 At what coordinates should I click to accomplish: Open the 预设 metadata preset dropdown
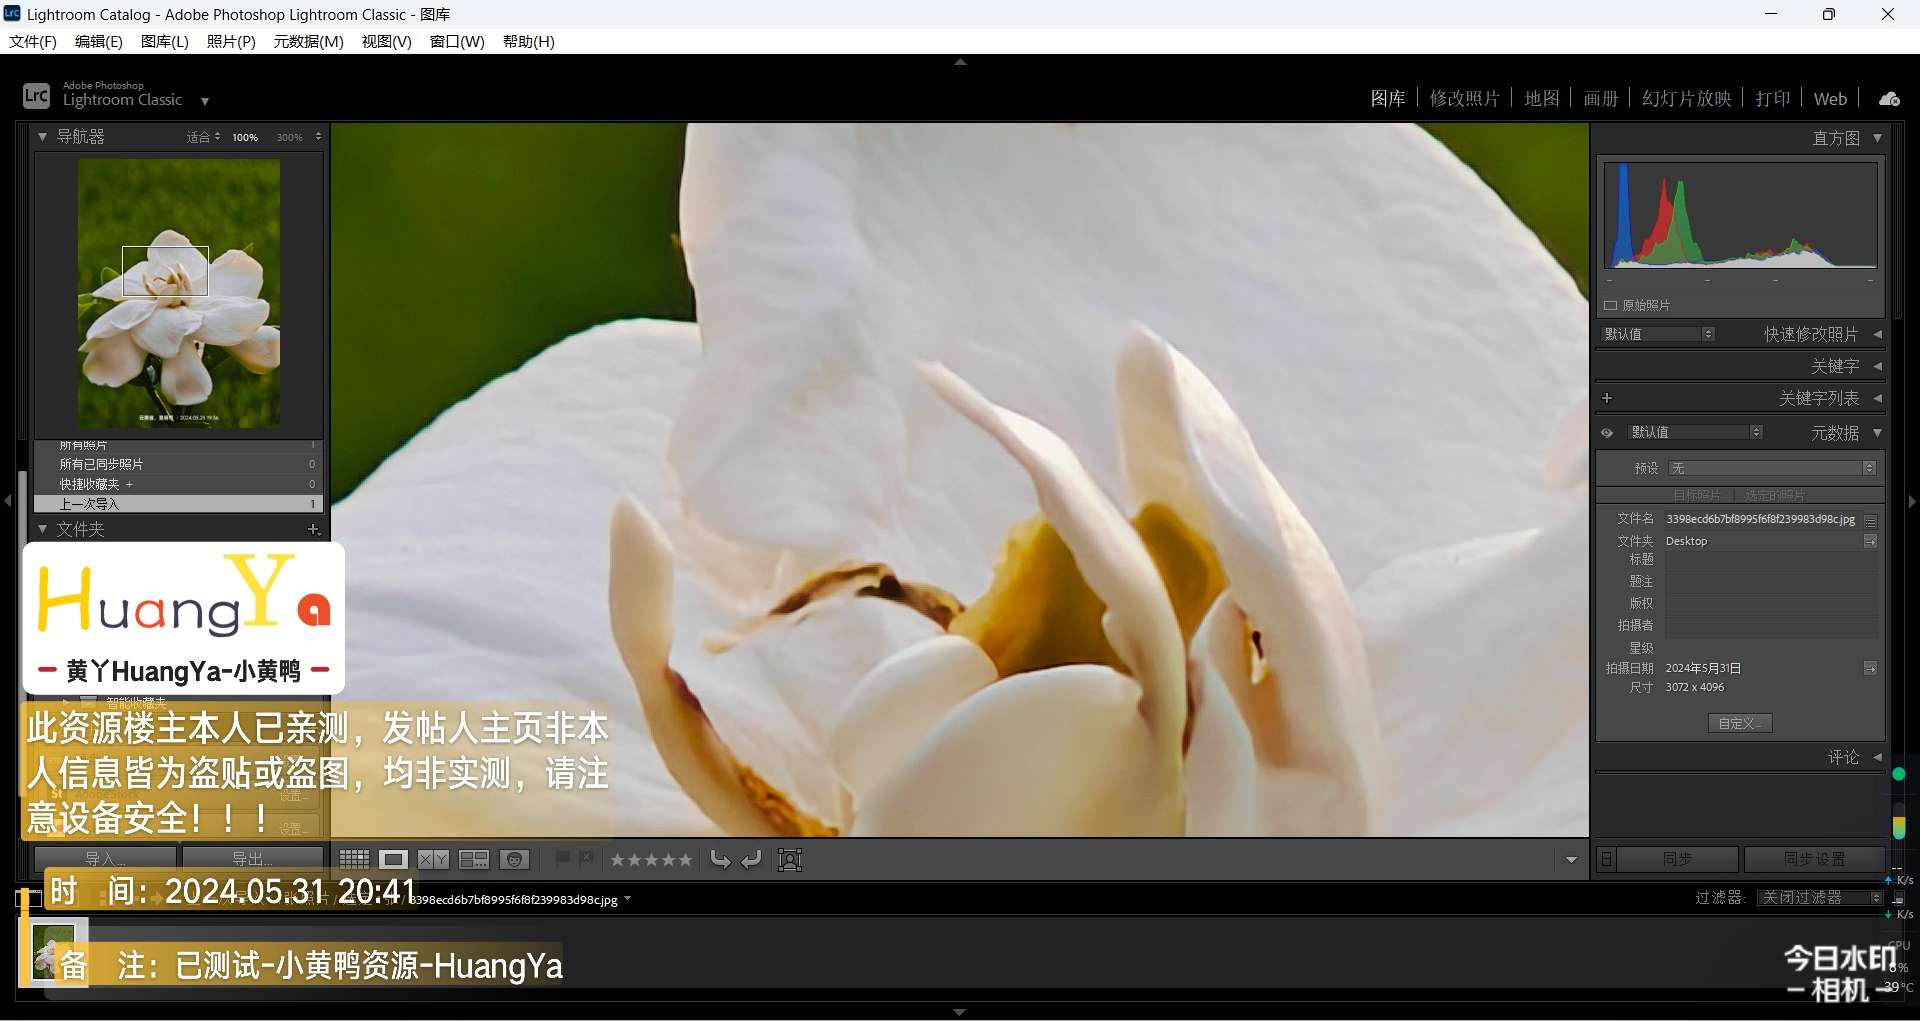[x=1772, y=468]
